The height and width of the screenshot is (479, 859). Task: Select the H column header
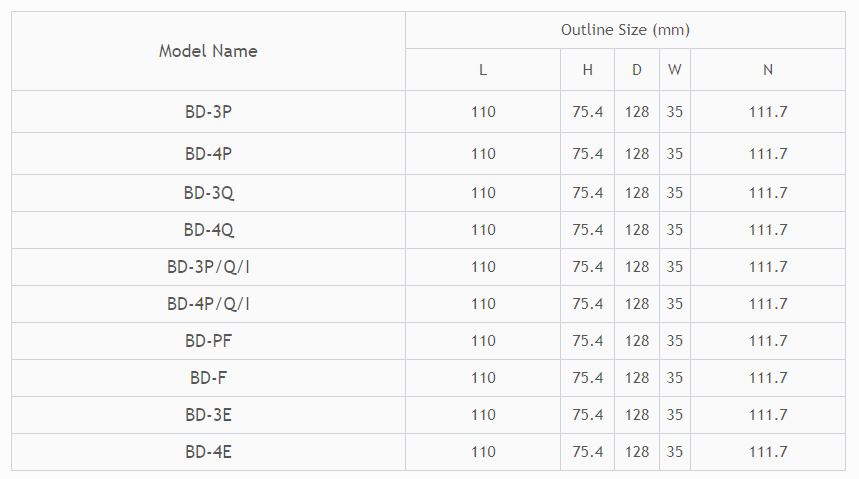tap(588, 70)
